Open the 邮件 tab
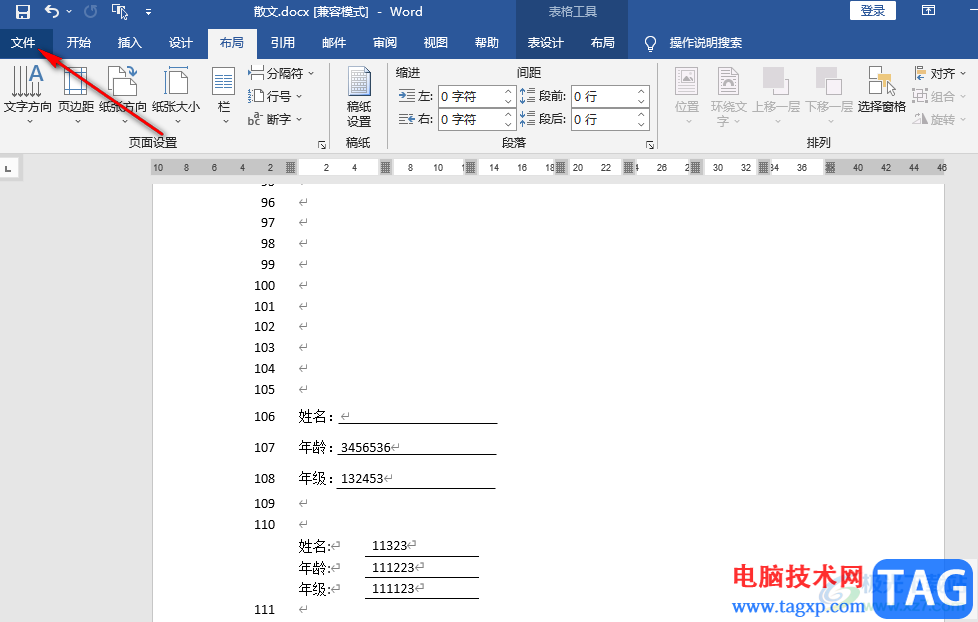This screenshot has width=978, height=622. [x=334, y=42]
